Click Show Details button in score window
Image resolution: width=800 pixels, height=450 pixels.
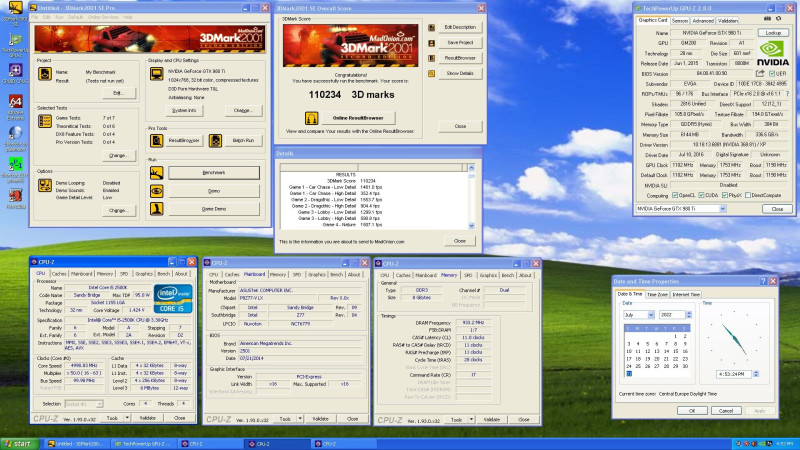pos(460,73)
